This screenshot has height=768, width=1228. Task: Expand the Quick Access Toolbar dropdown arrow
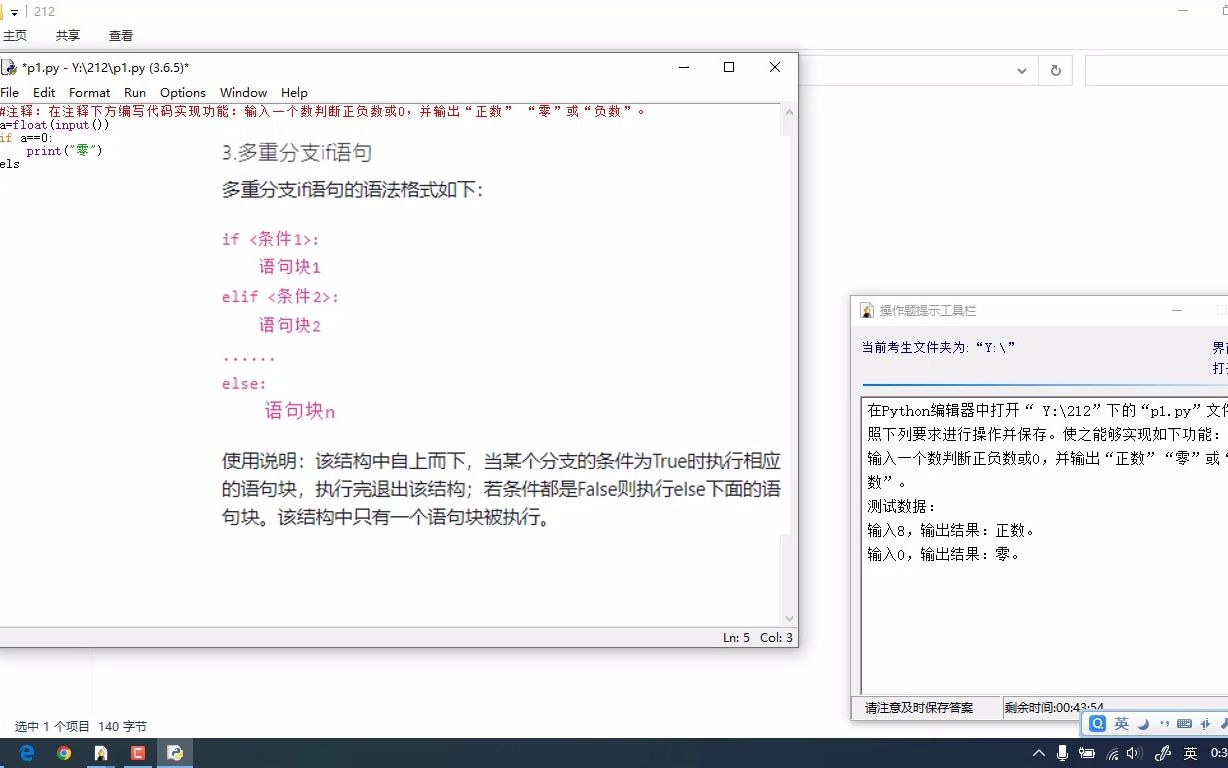click(14, 12)
